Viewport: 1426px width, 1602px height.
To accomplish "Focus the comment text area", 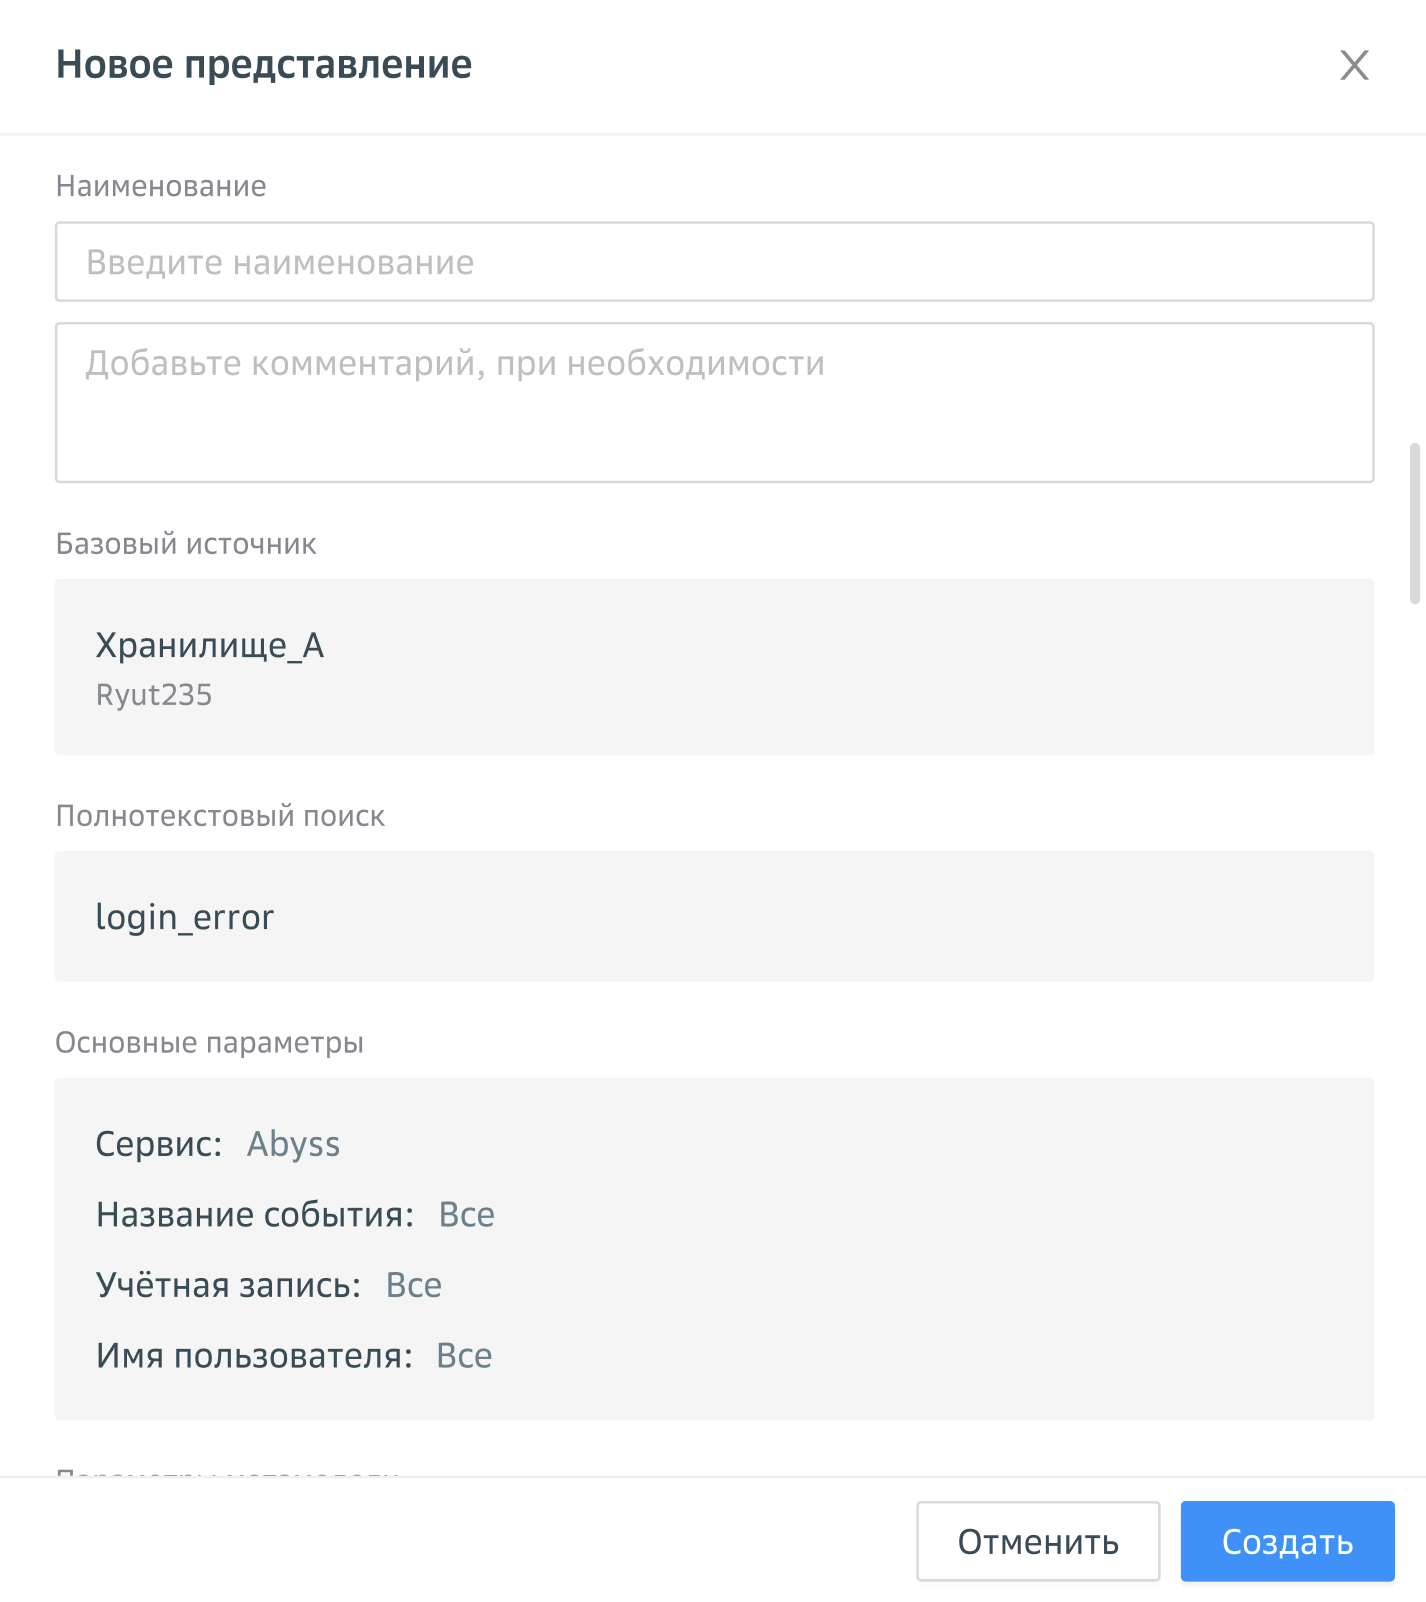I will tap(714, 402).
